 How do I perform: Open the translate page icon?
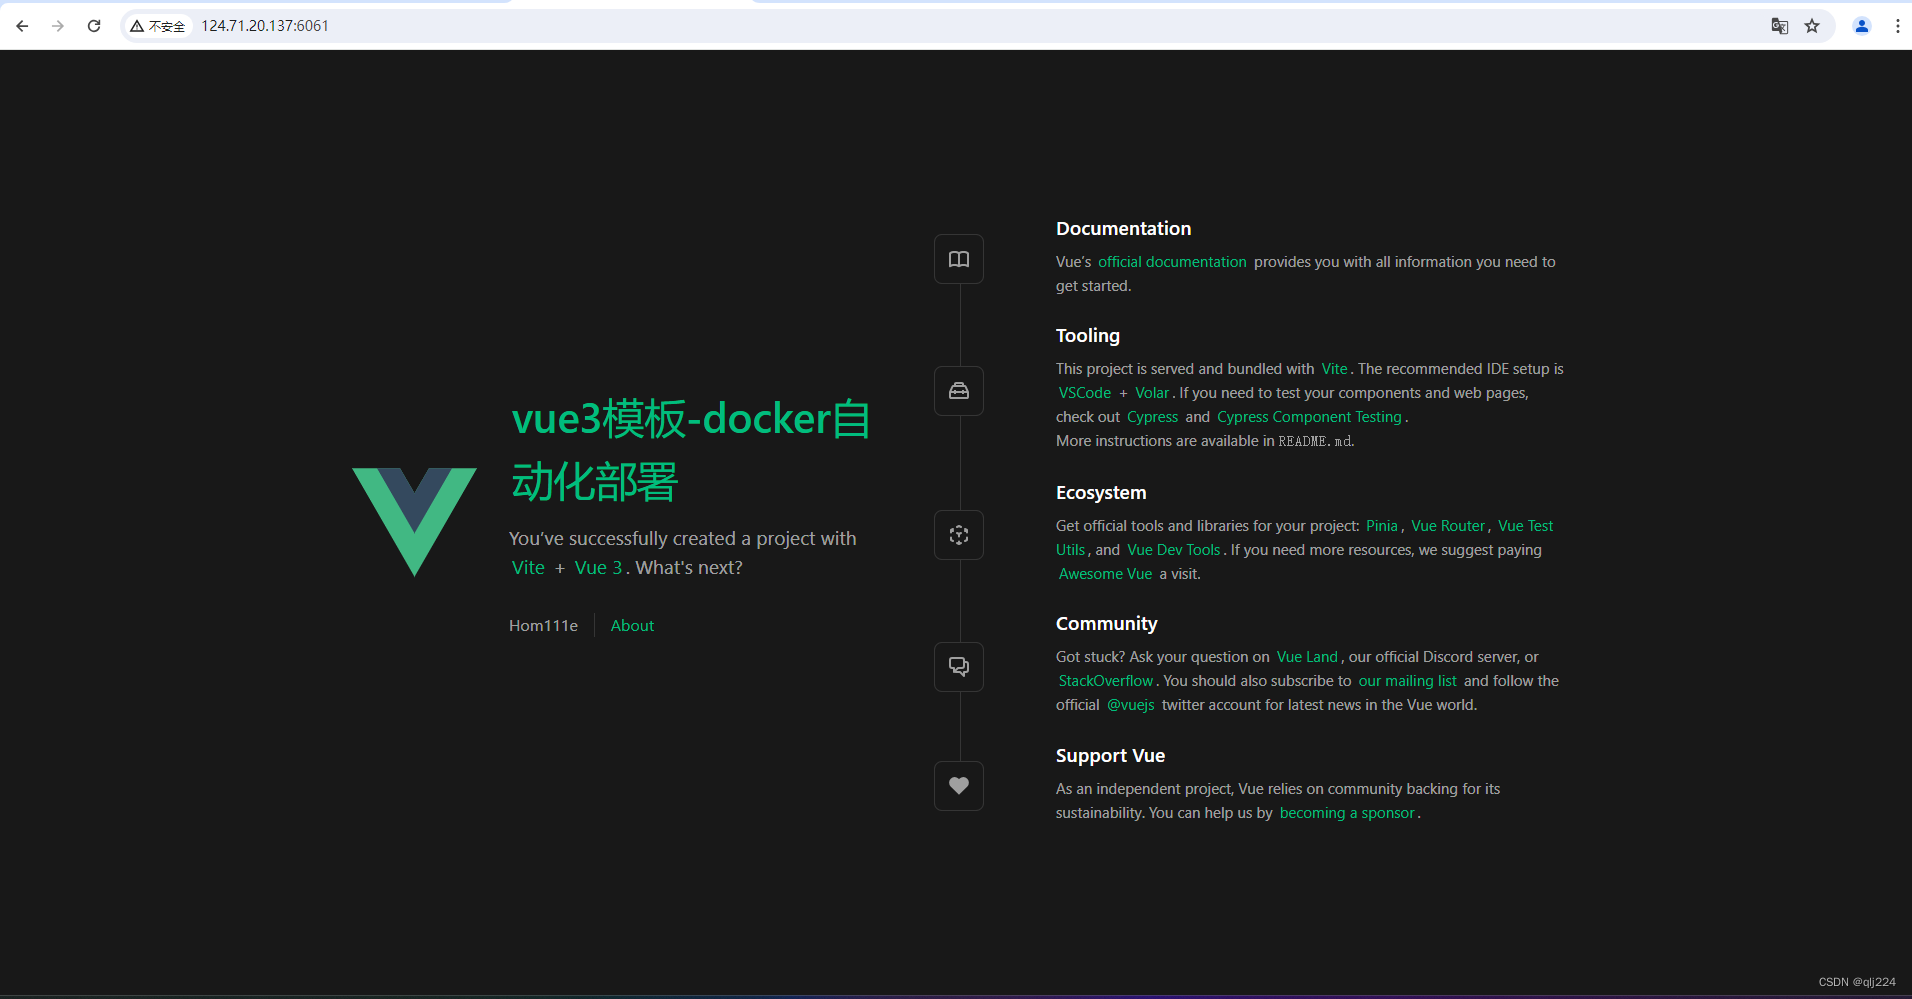click(x=1779, y=26)
